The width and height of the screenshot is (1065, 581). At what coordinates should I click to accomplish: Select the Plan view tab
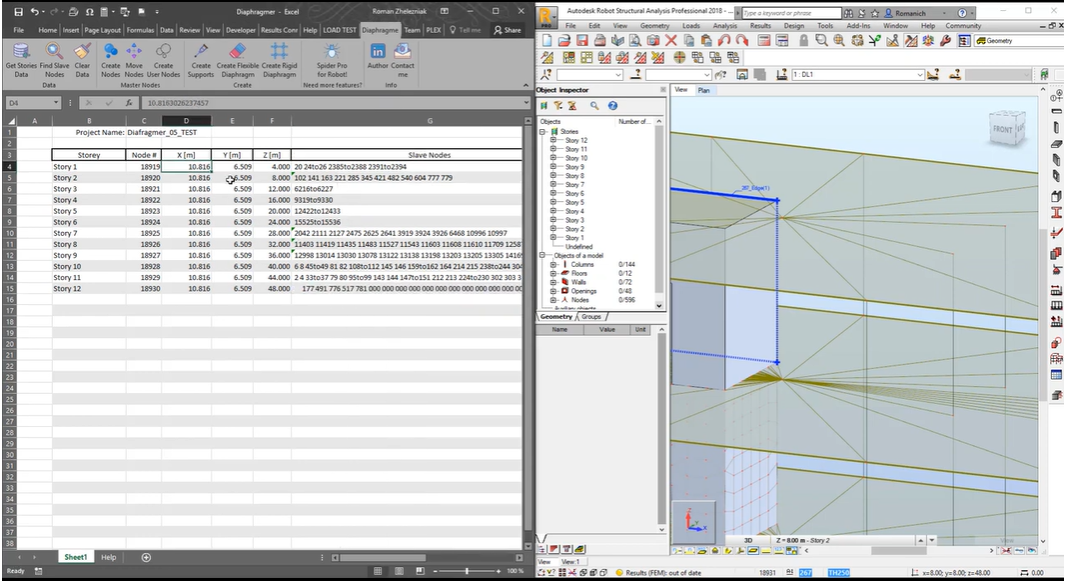704,90
